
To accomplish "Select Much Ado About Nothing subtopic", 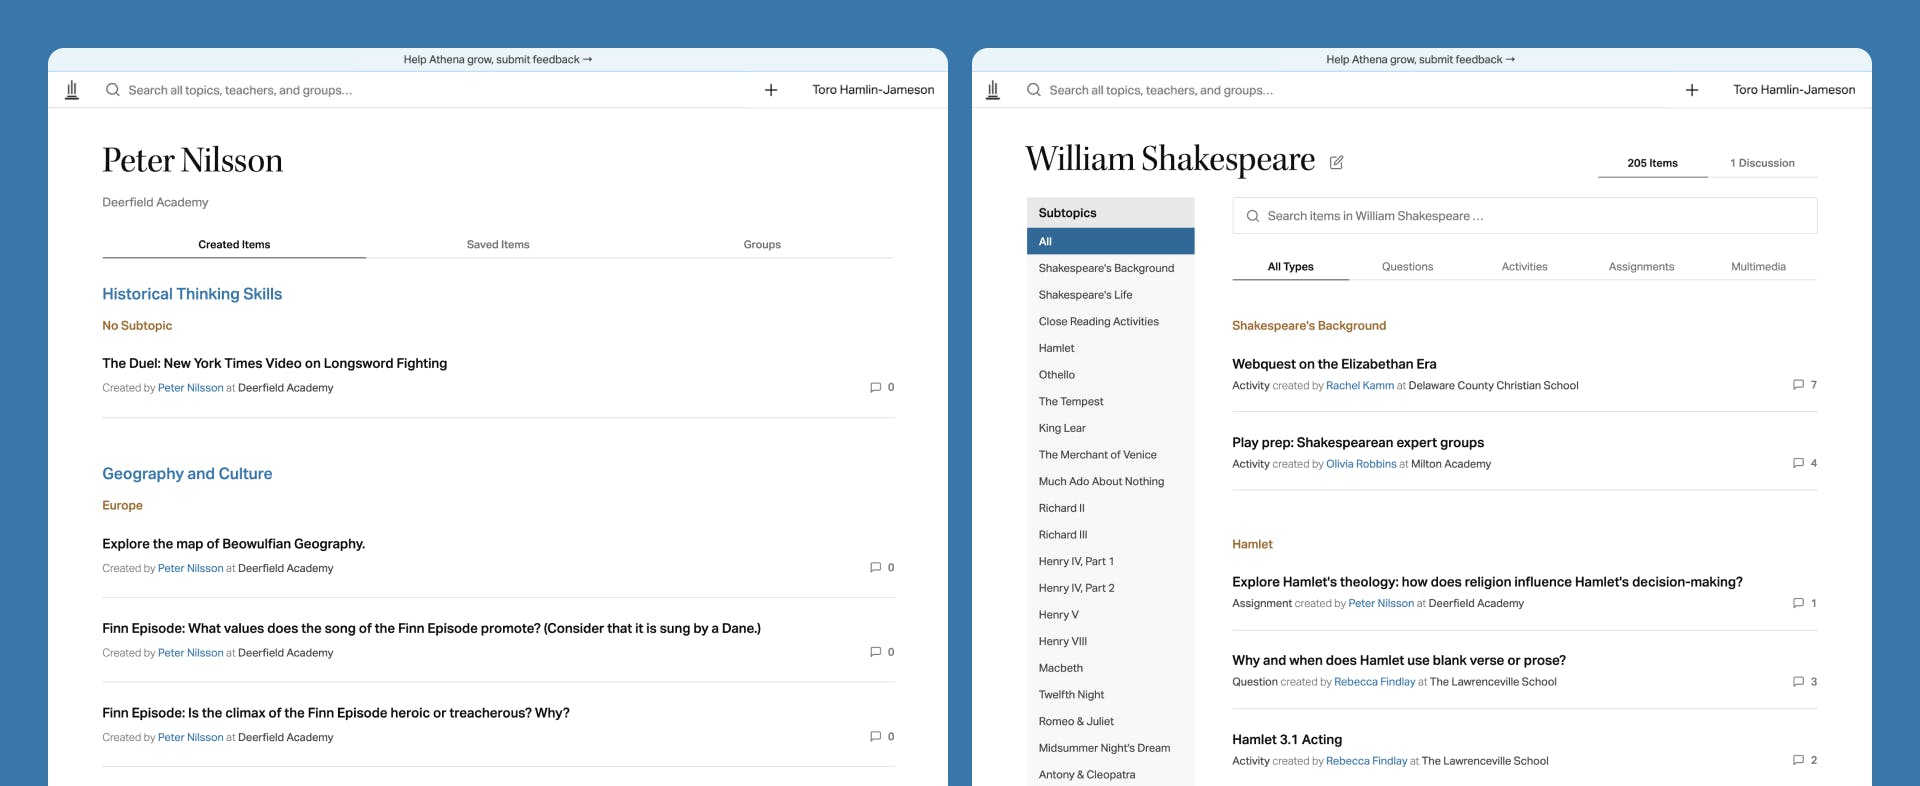I will pos(1110,481).
